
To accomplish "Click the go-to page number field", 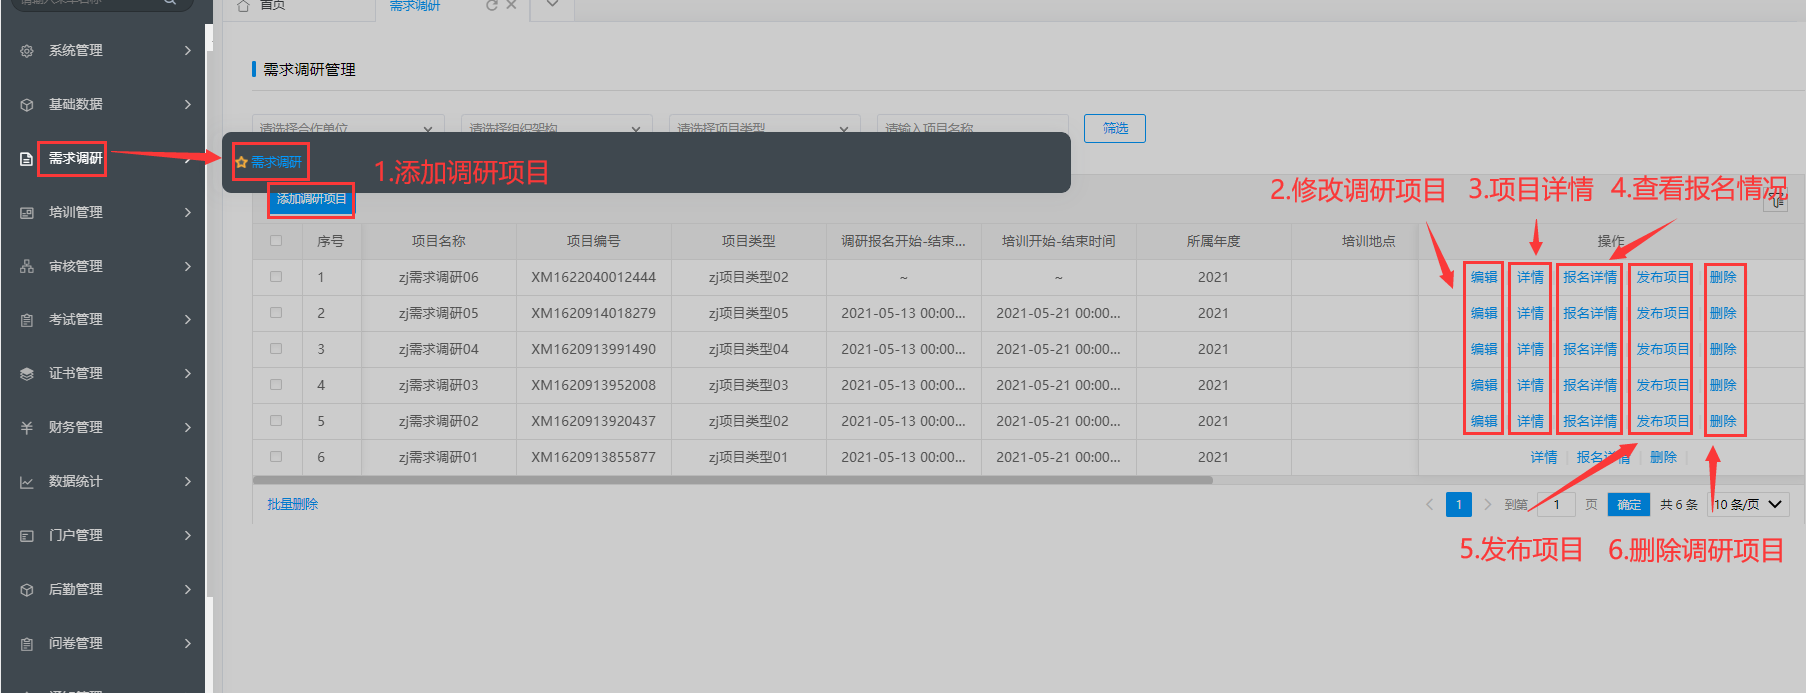I will pyautogui.click(x=1555, y=505).
